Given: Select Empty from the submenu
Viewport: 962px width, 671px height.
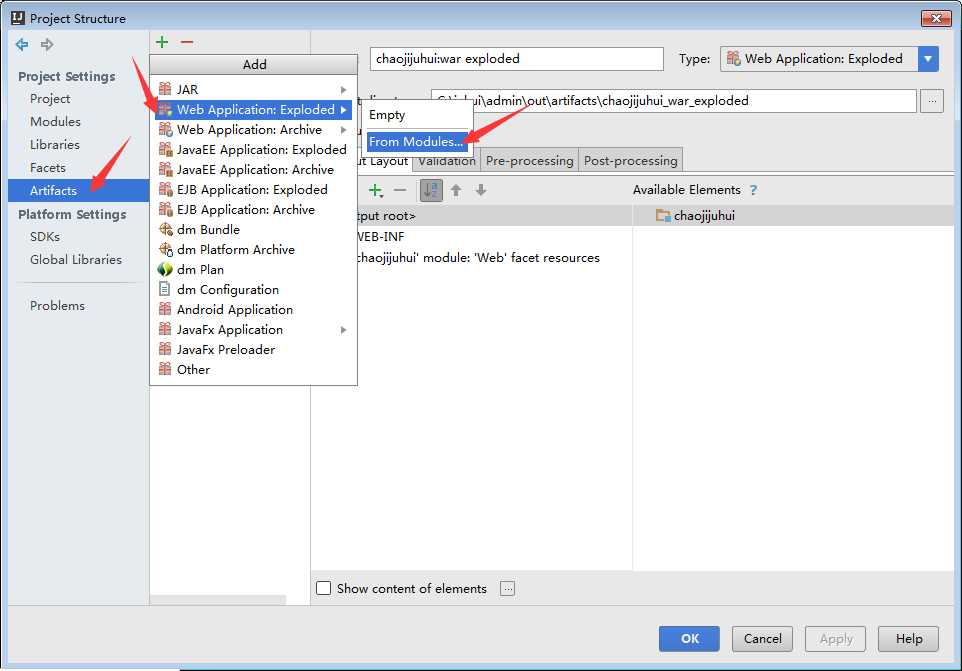Looking at the screenshot, I should [x=417, y=115].
